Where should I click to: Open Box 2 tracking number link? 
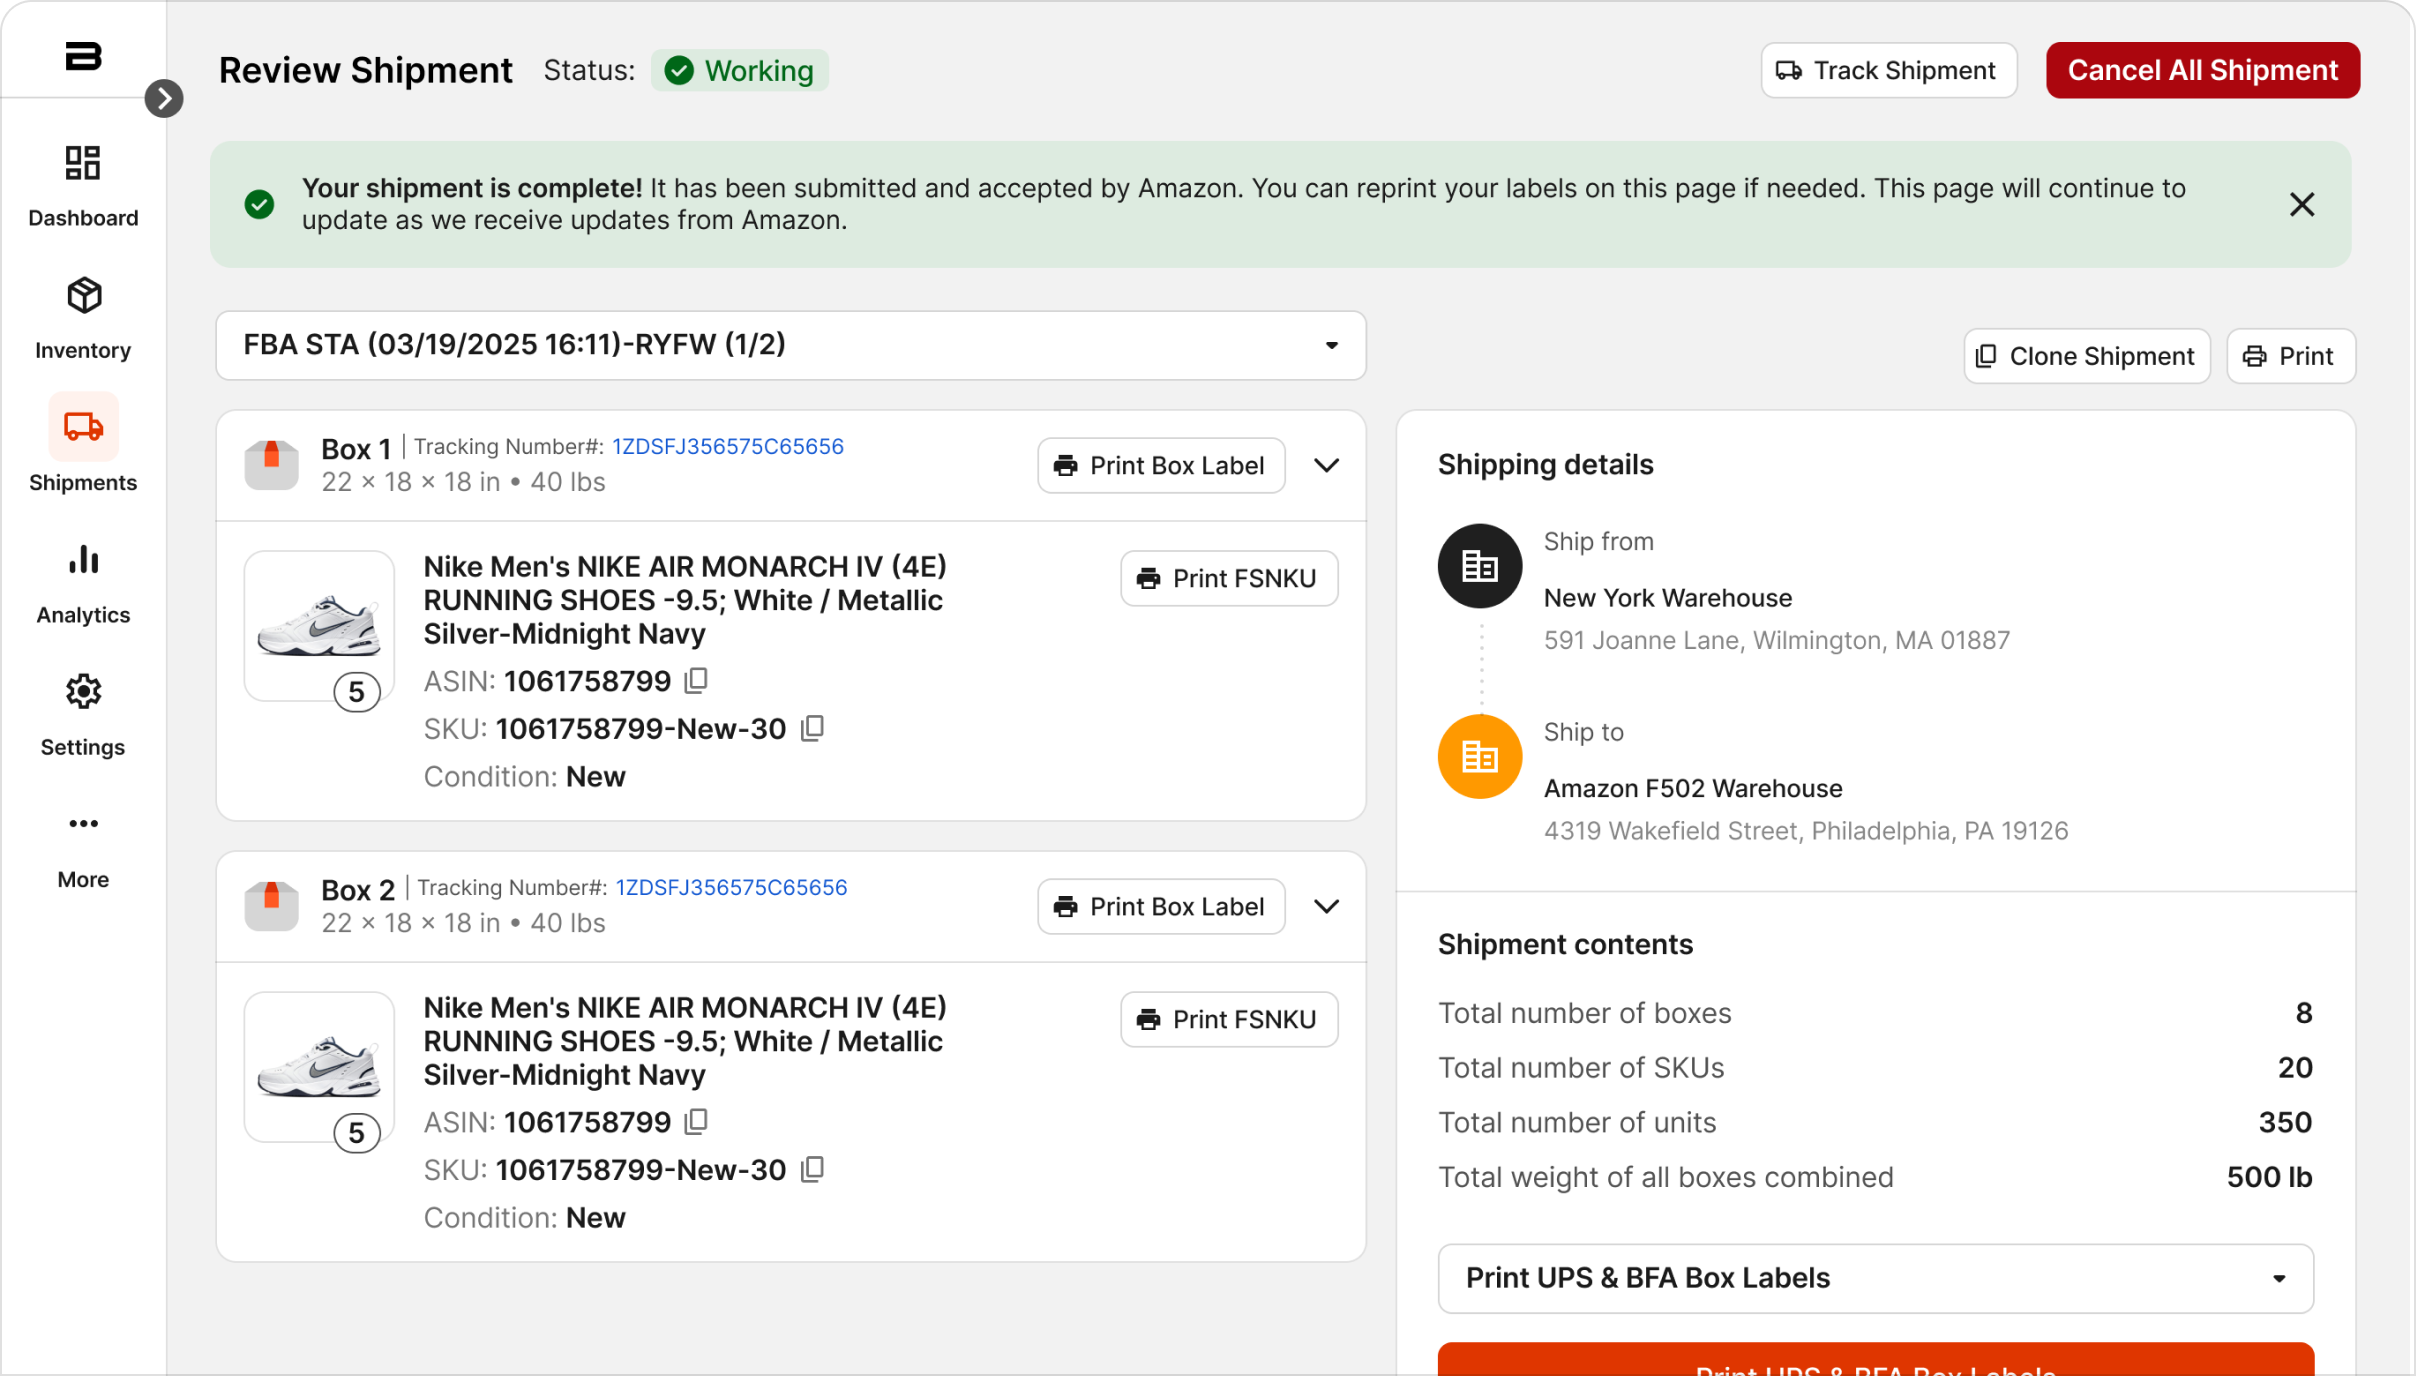(731, 887)
